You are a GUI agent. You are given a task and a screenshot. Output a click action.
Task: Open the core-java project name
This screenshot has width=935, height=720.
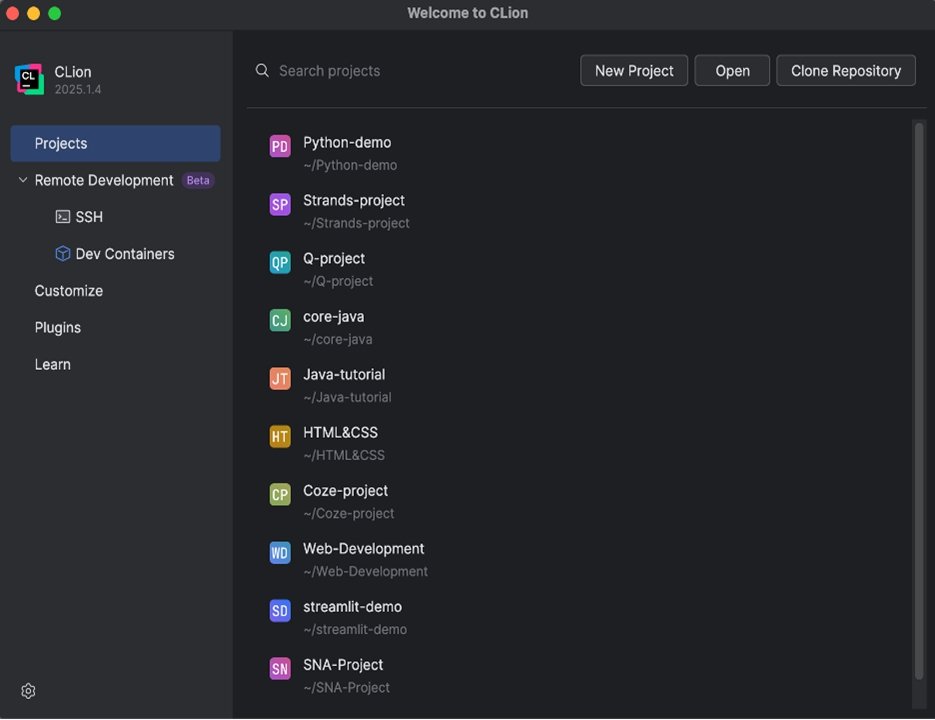(333, 316)
